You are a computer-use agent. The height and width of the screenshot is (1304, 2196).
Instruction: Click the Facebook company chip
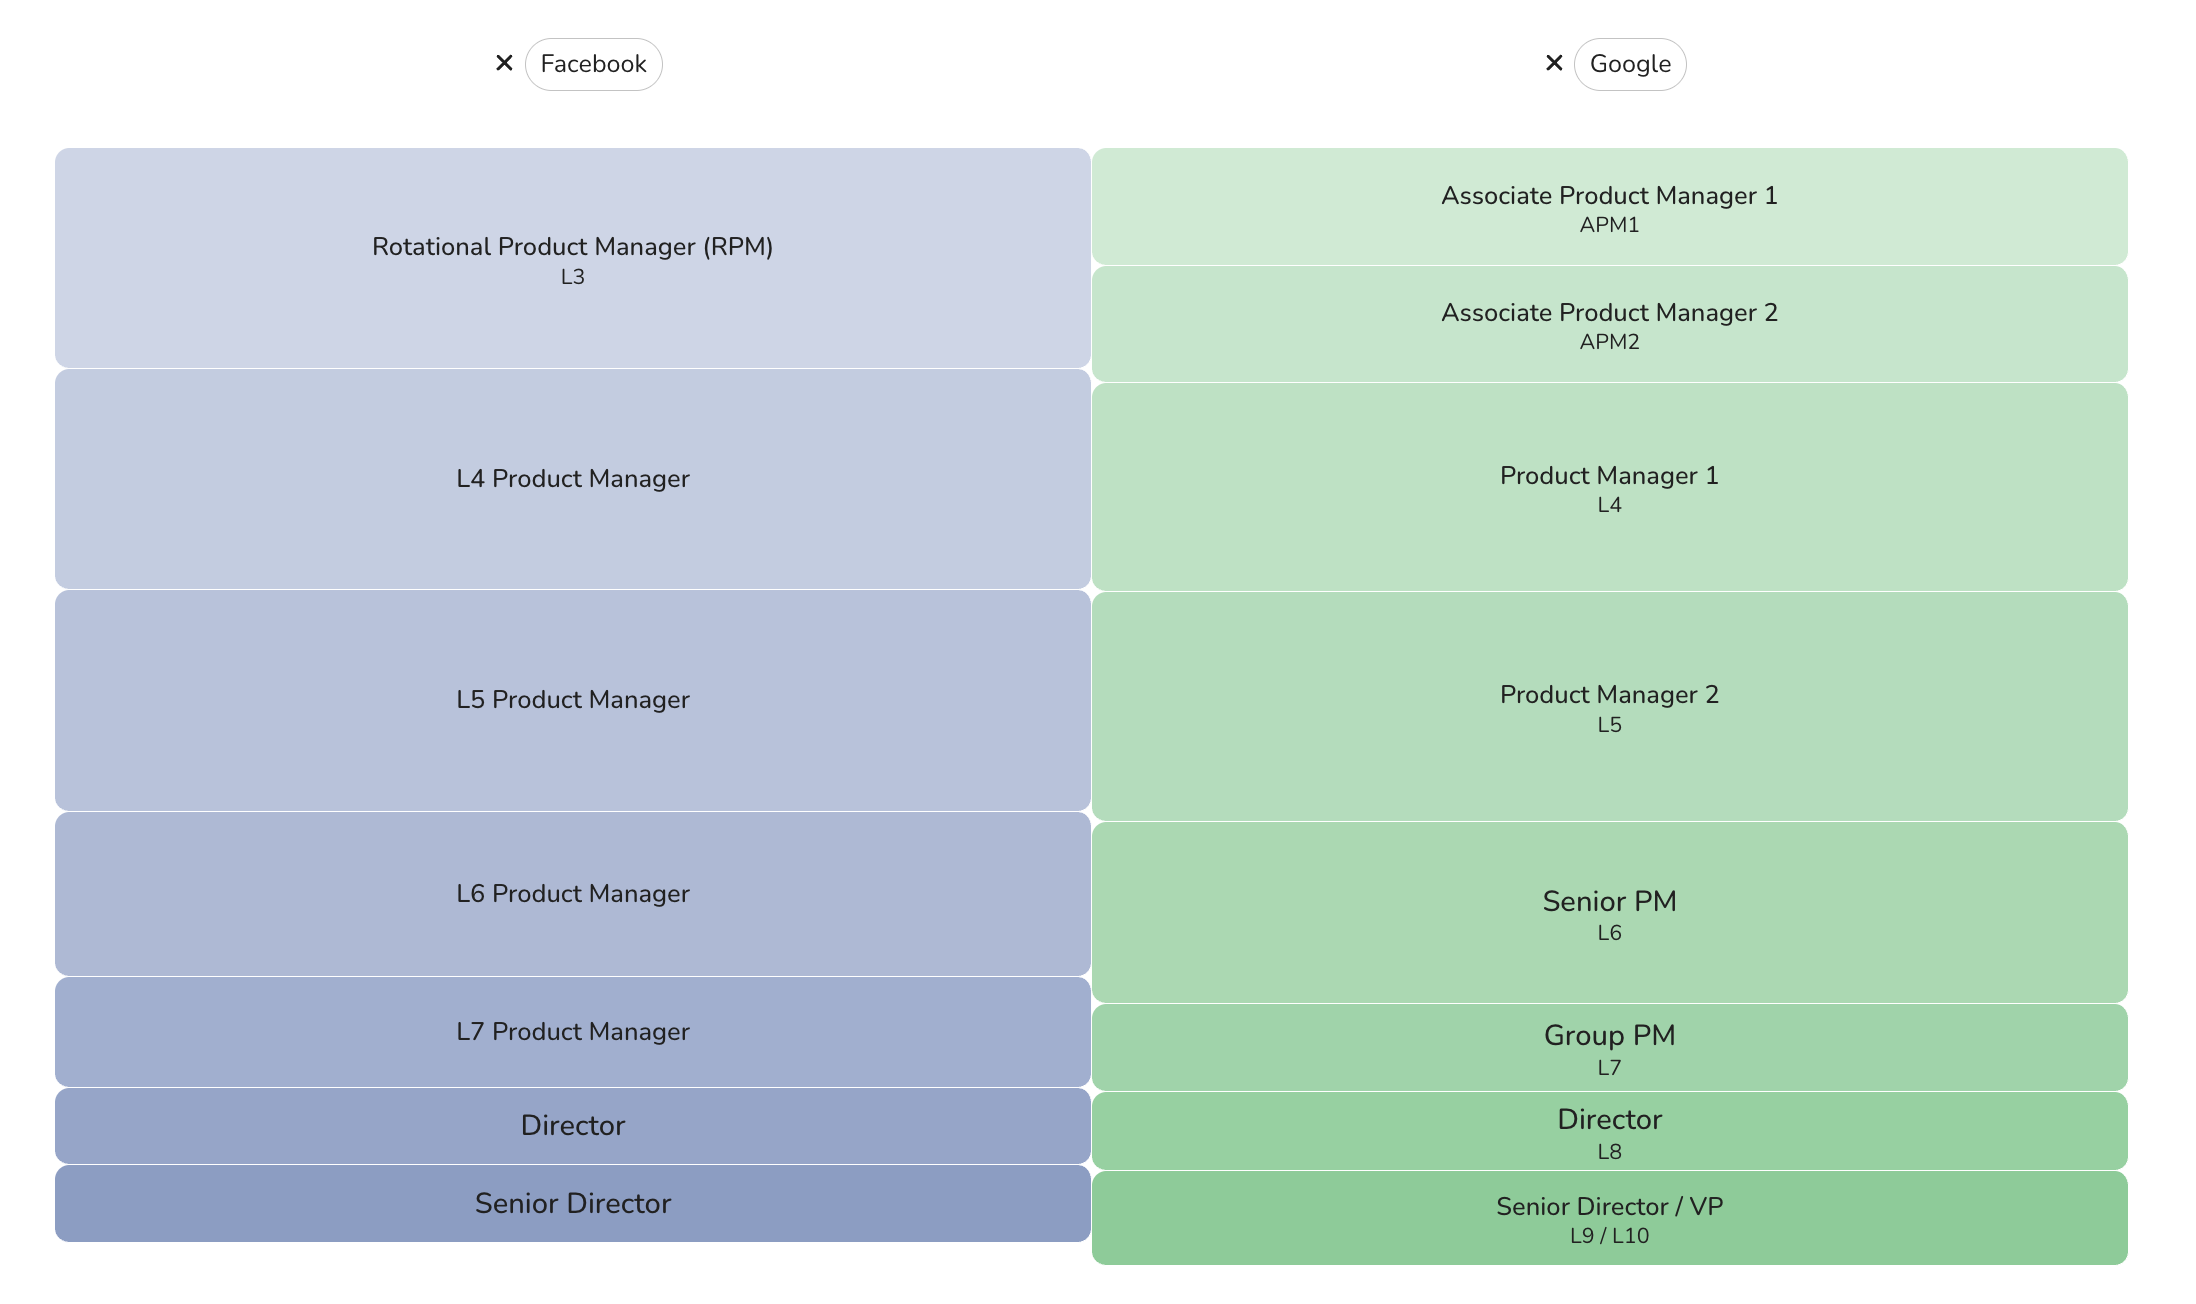(x=593, y=64)
